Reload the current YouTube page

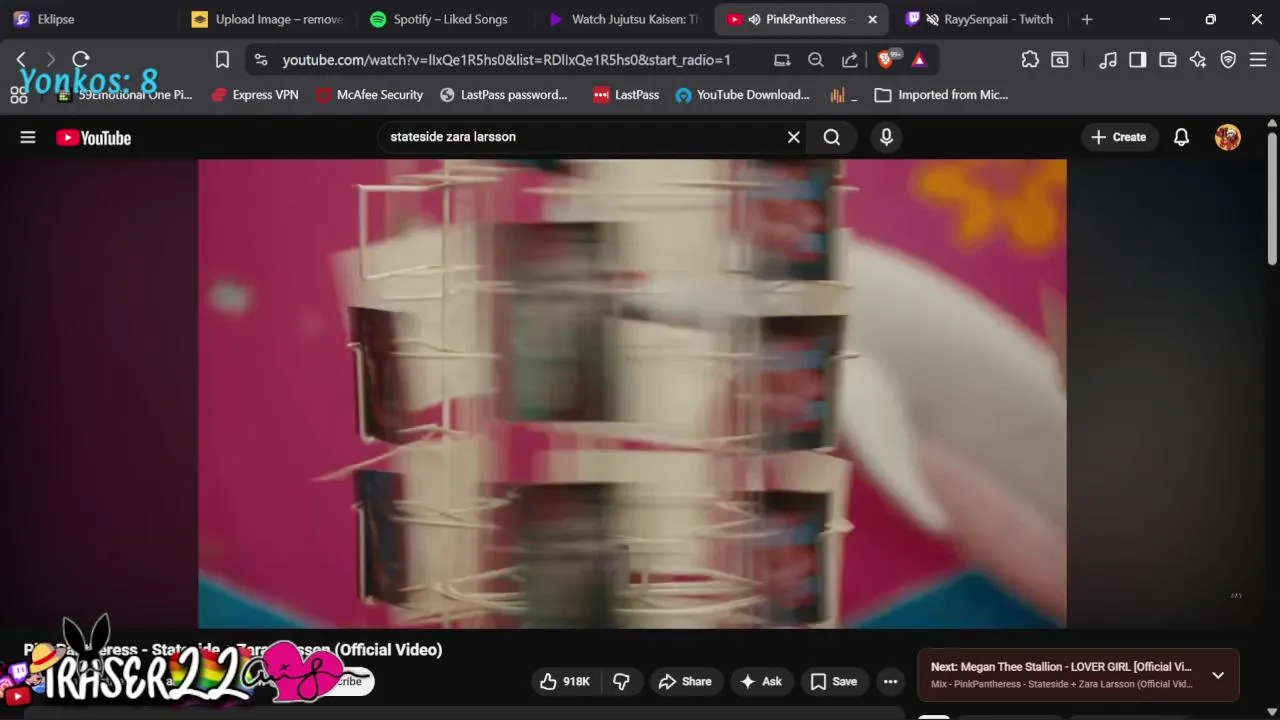(81, 60)
